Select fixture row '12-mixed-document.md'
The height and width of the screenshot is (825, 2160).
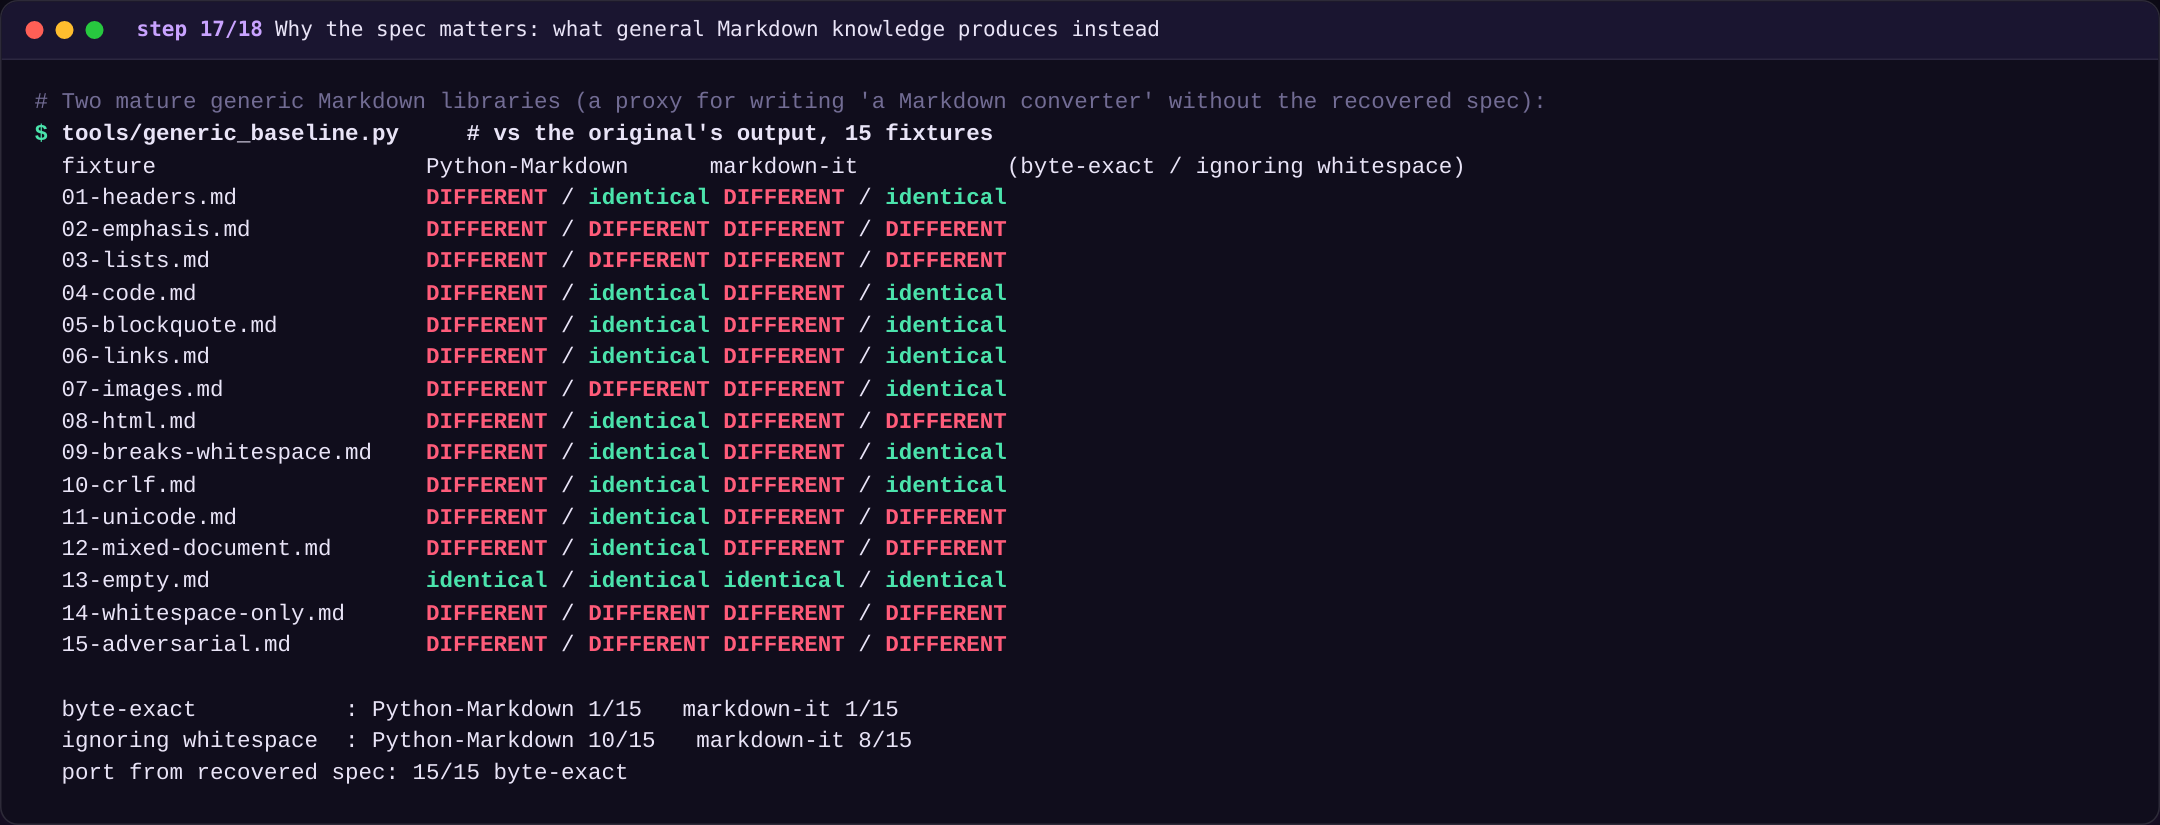(x=534, y=548)
